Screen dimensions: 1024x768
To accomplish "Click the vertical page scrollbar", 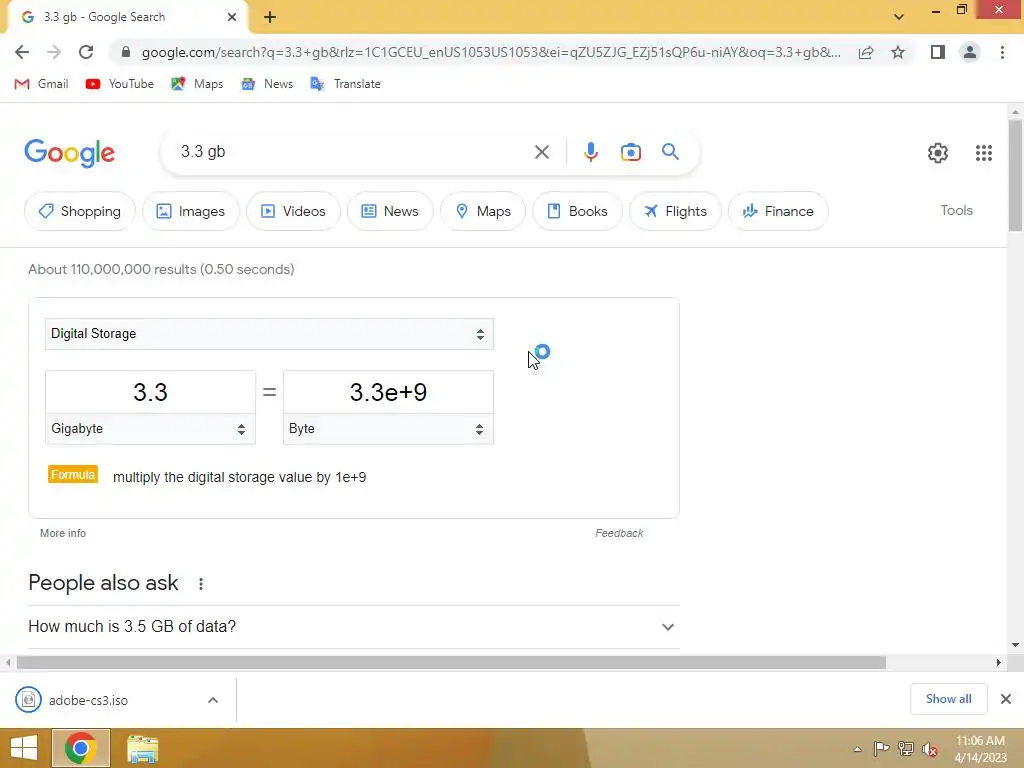I will pos(1015,176).
